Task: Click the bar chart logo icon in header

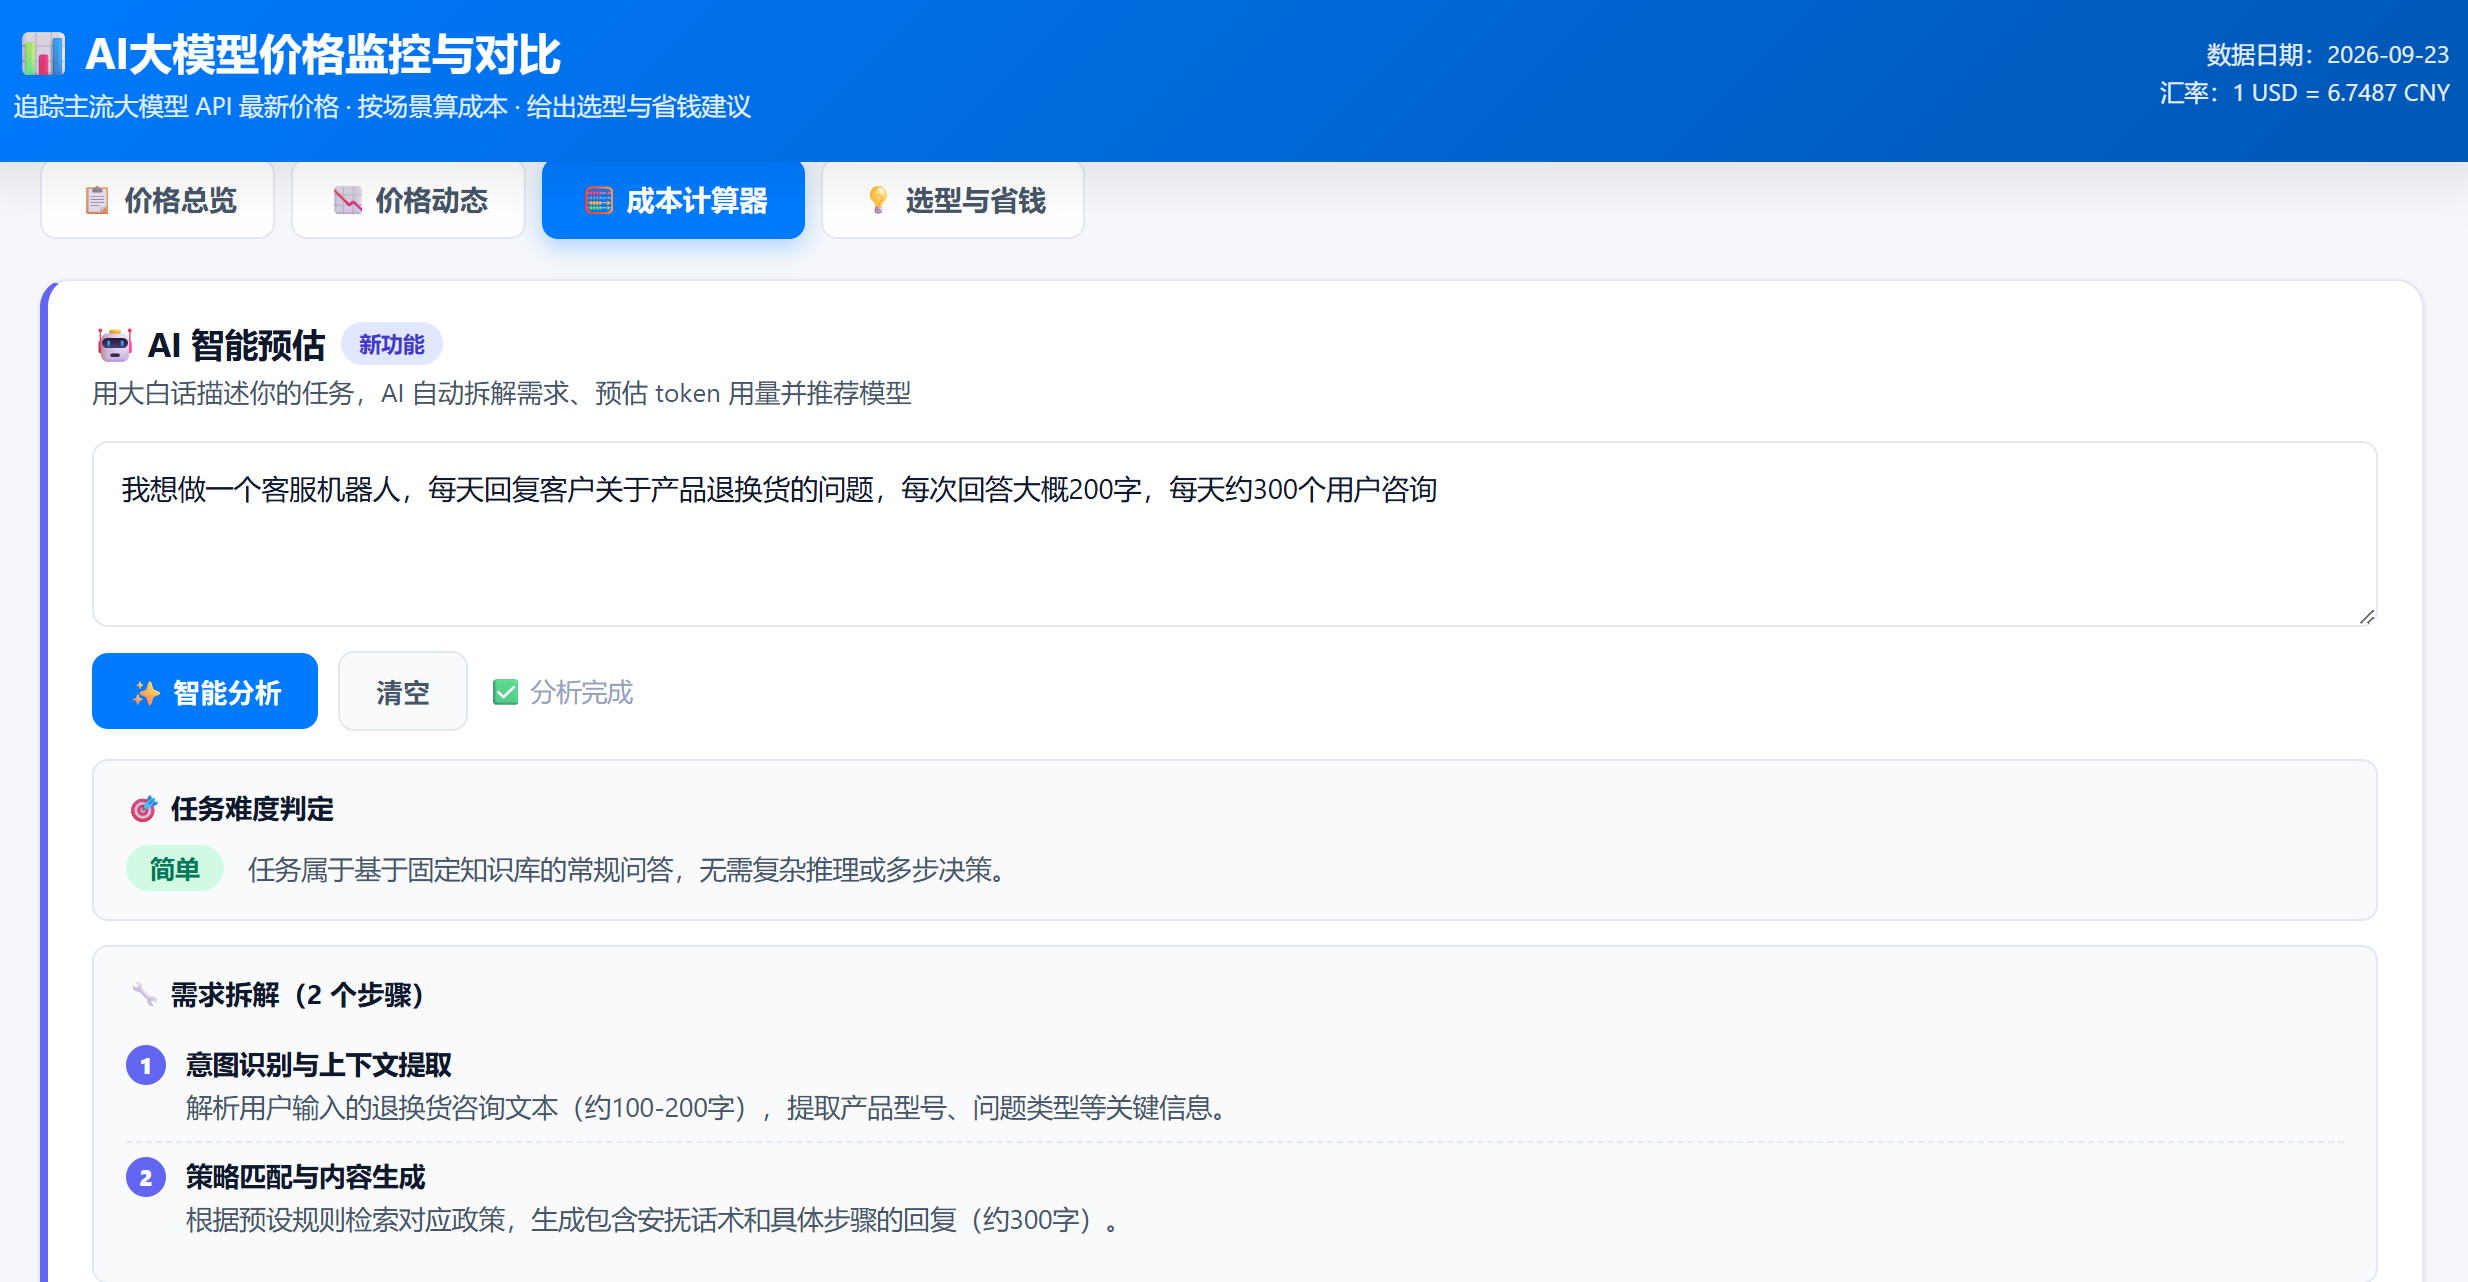Action: pos(43,54)
